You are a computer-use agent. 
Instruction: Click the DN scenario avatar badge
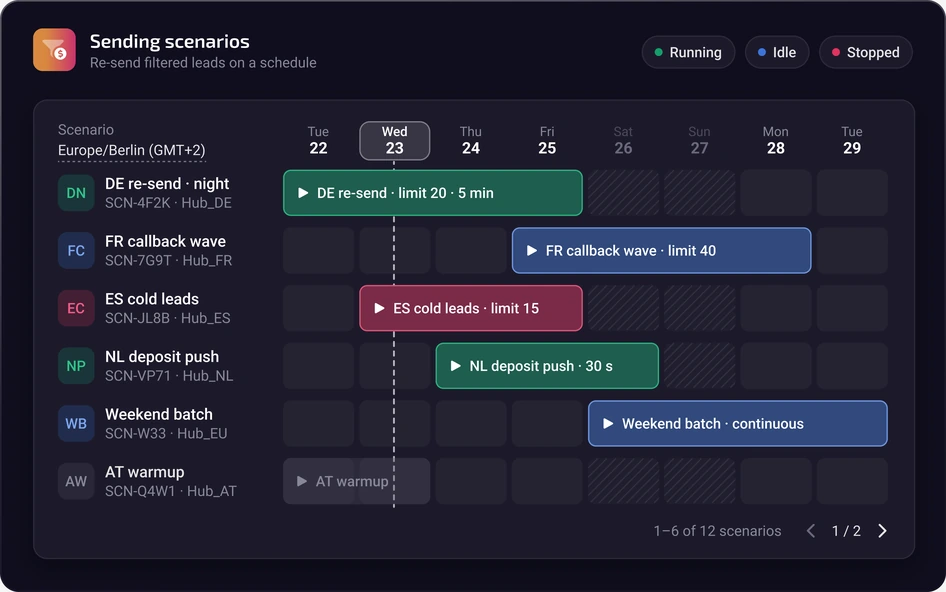pyautogui.click(x=76, y=193)
